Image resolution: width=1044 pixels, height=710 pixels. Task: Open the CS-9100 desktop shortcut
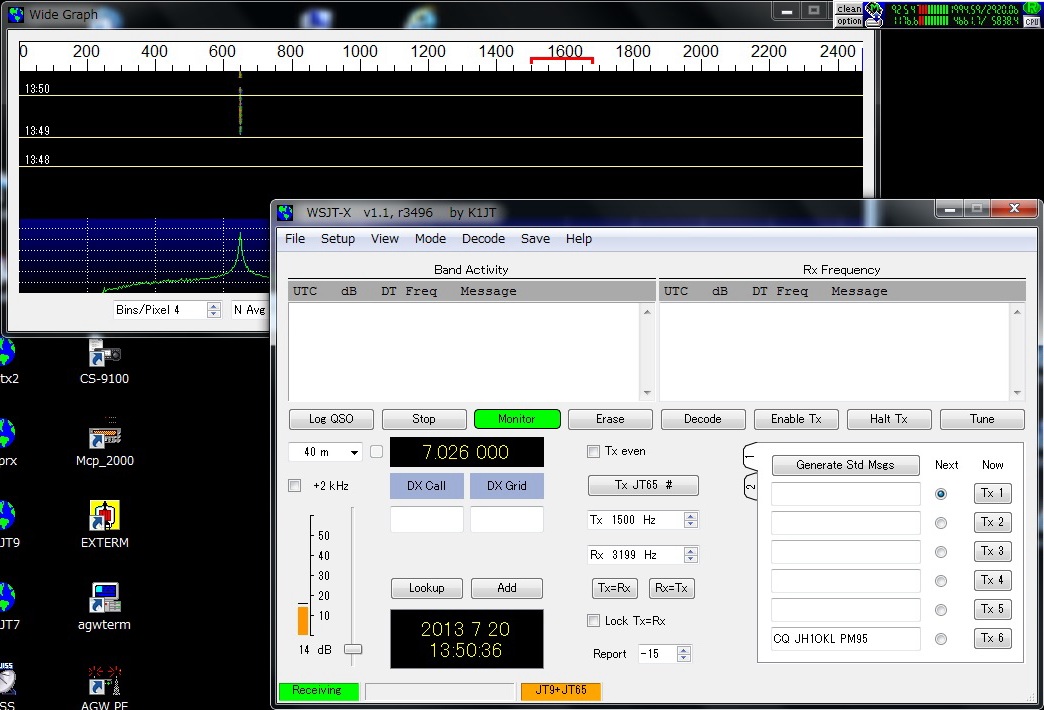coord(104,355)
